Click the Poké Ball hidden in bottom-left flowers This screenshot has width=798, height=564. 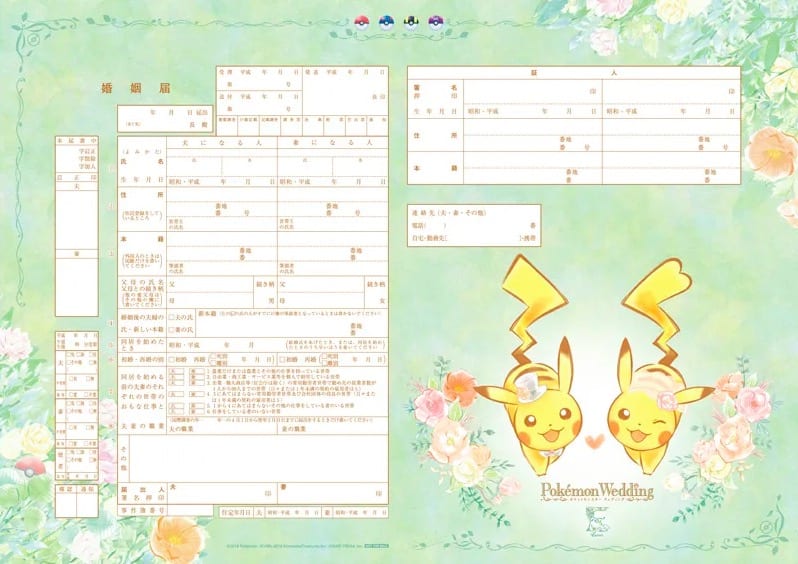[32, 467]
